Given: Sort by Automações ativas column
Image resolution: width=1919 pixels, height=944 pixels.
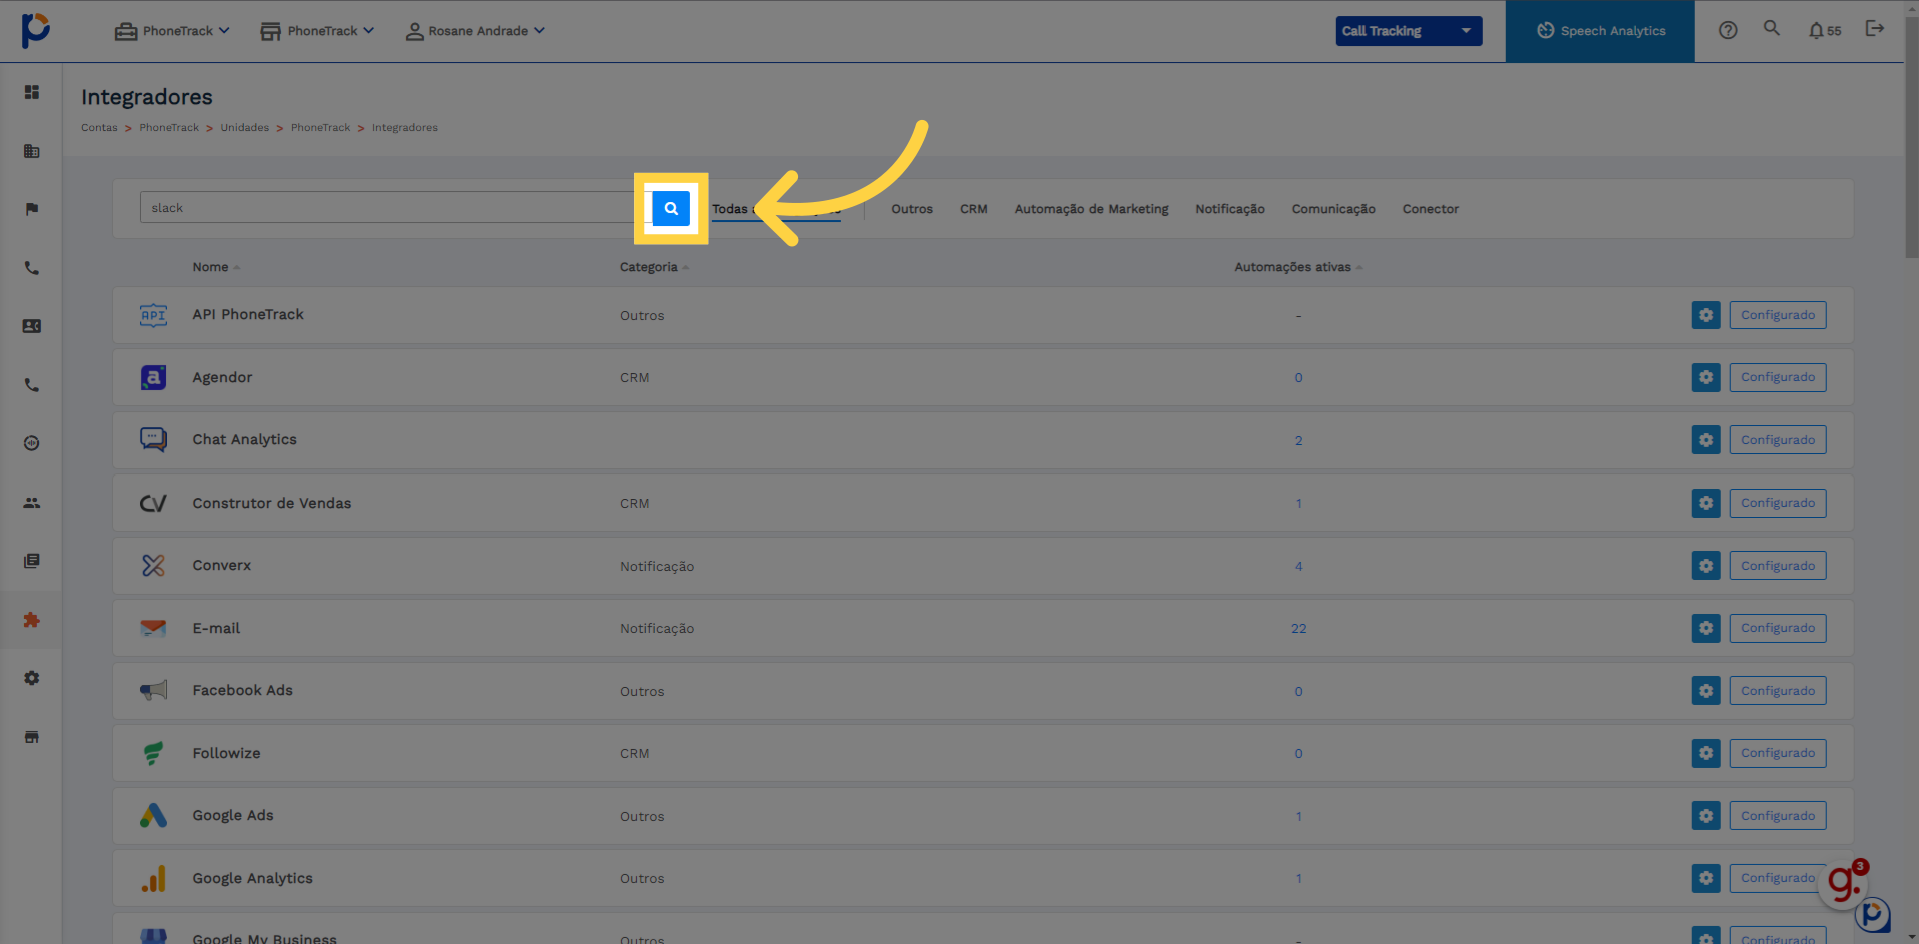Looking at the screenshot, I should pyautogui.click(x=1298, y=267).
